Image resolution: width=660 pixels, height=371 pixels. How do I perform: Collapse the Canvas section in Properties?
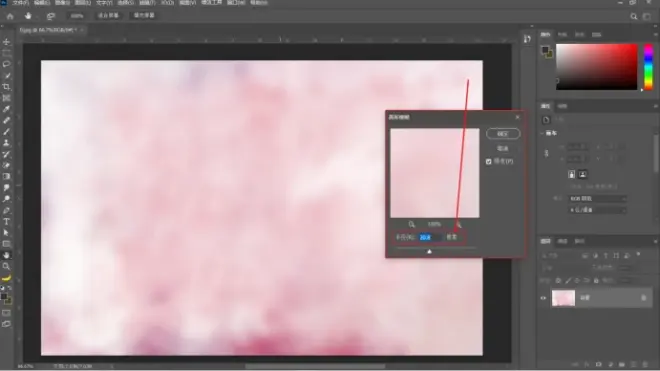pyautogui.click(x=542, y=133)
